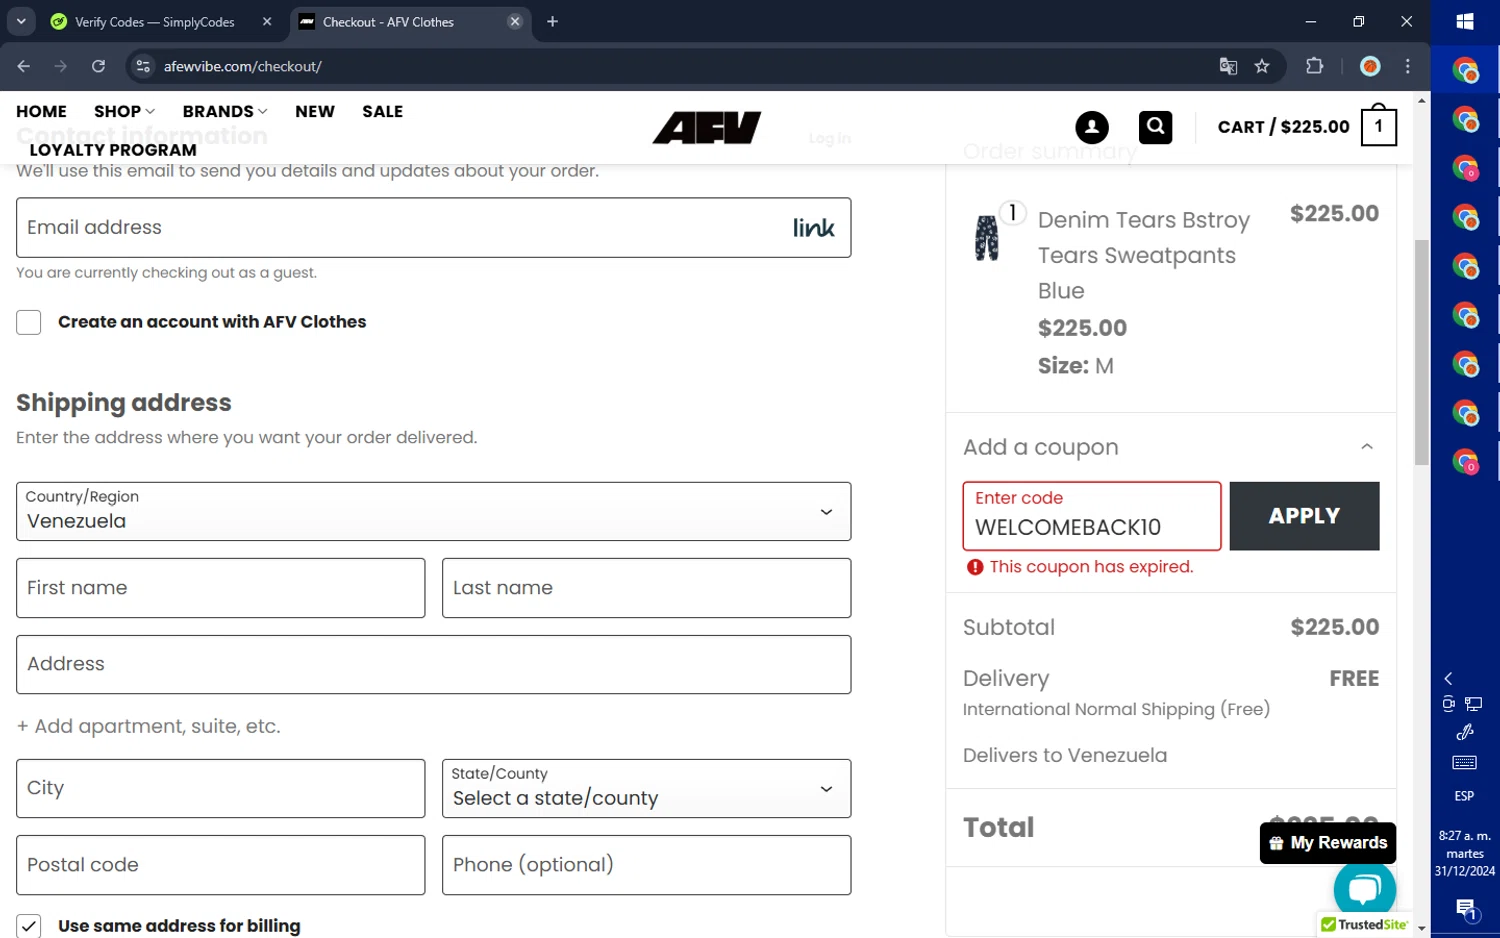Open the network monitor tray icon

(x=1474, y=704)
